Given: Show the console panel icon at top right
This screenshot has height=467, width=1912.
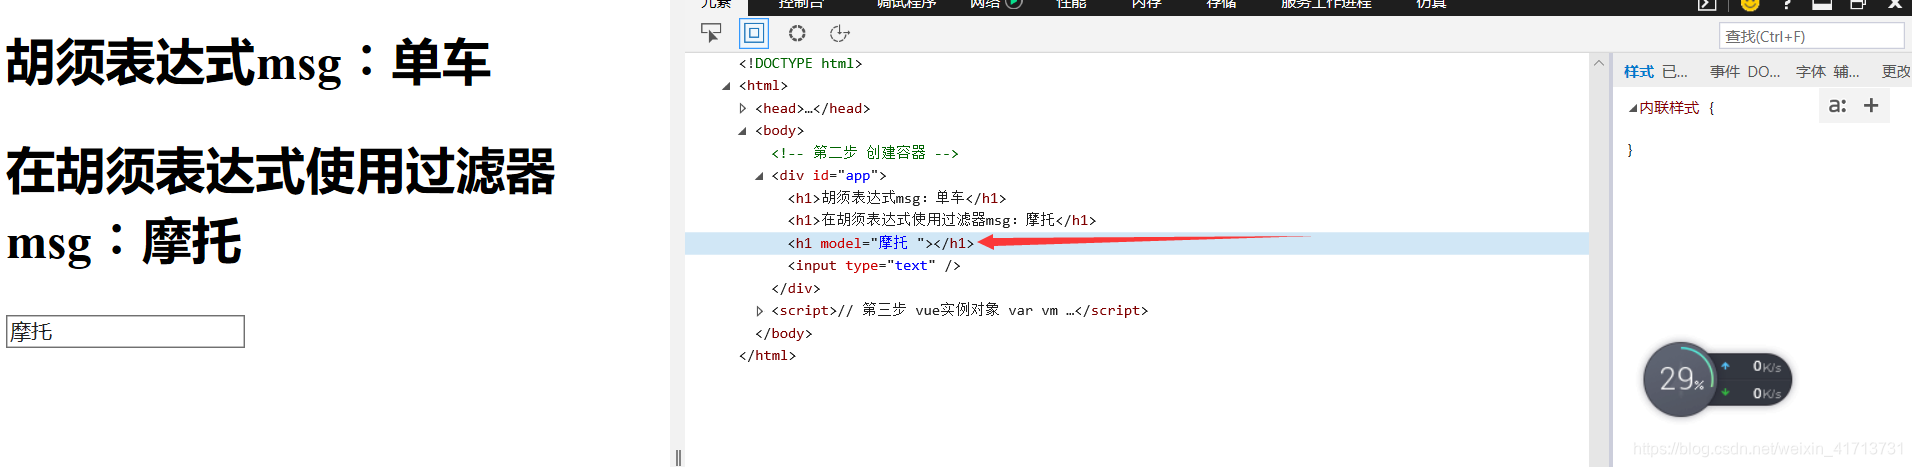Looking at the screenshot, I should pos(1707,4).
